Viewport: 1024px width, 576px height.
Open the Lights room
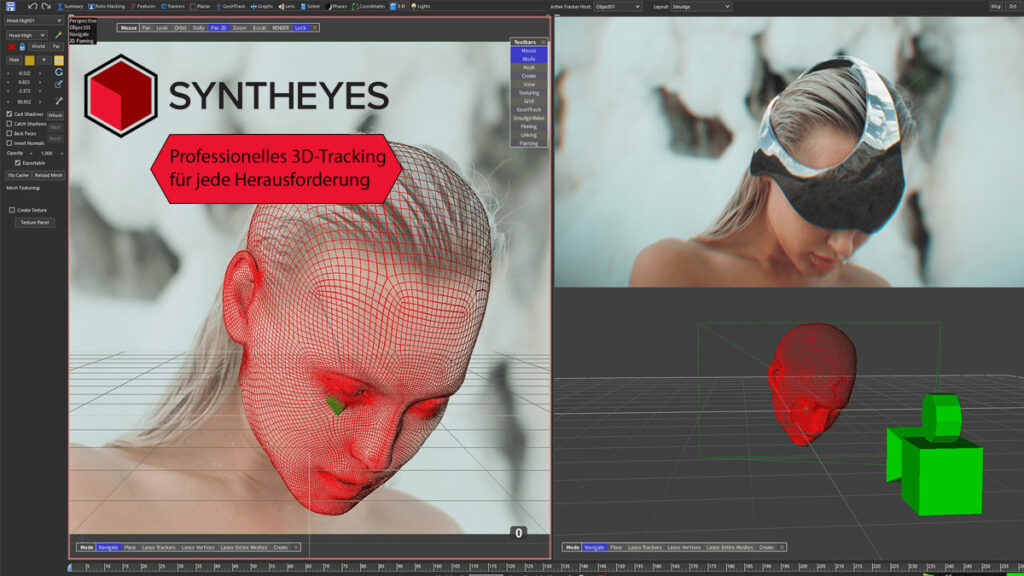pyautogui.click(x=421, y=7)
